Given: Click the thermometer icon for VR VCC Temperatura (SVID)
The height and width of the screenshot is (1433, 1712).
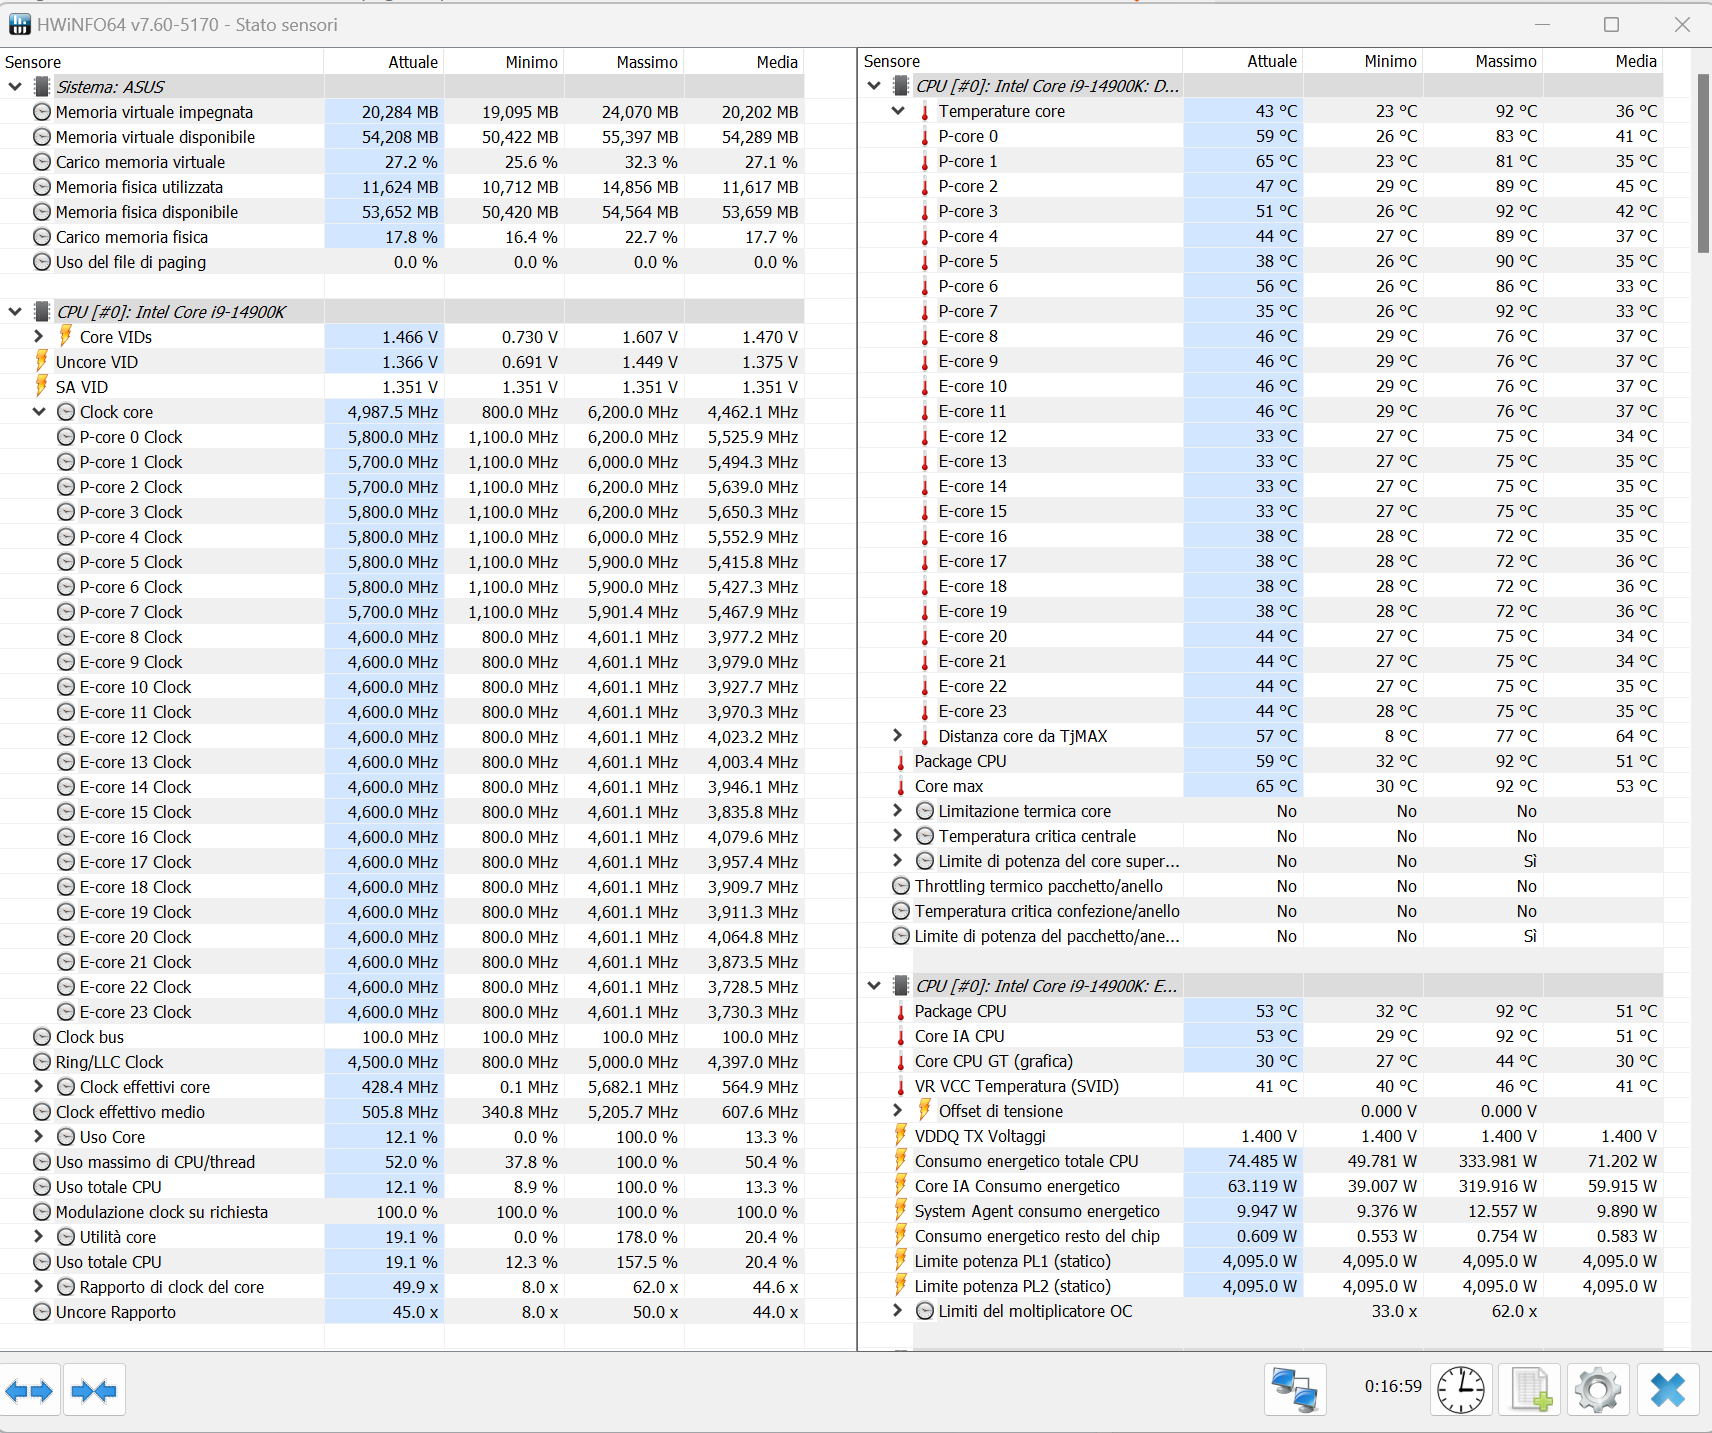Looking at the screenshot, I should [x=901, y=1086].
